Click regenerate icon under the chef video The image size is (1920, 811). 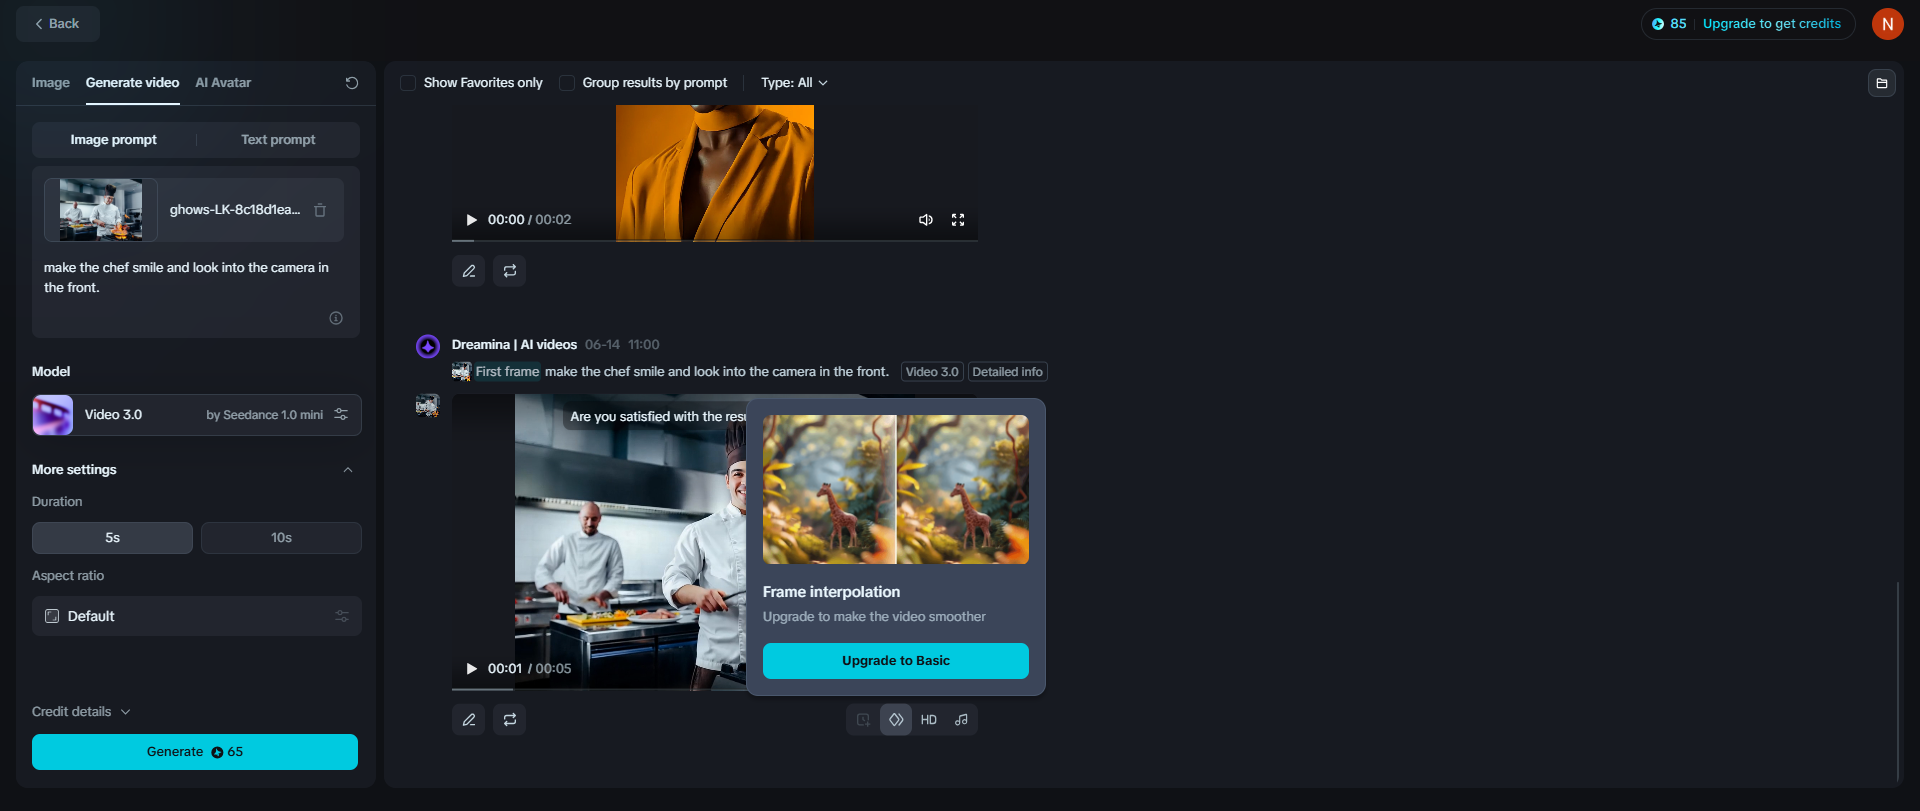(x=510, y=720)
